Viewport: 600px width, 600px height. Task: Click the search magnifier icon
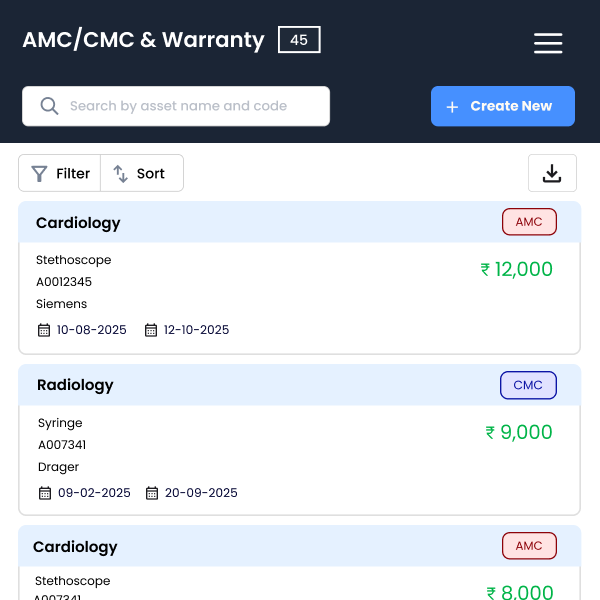[48, 106]
